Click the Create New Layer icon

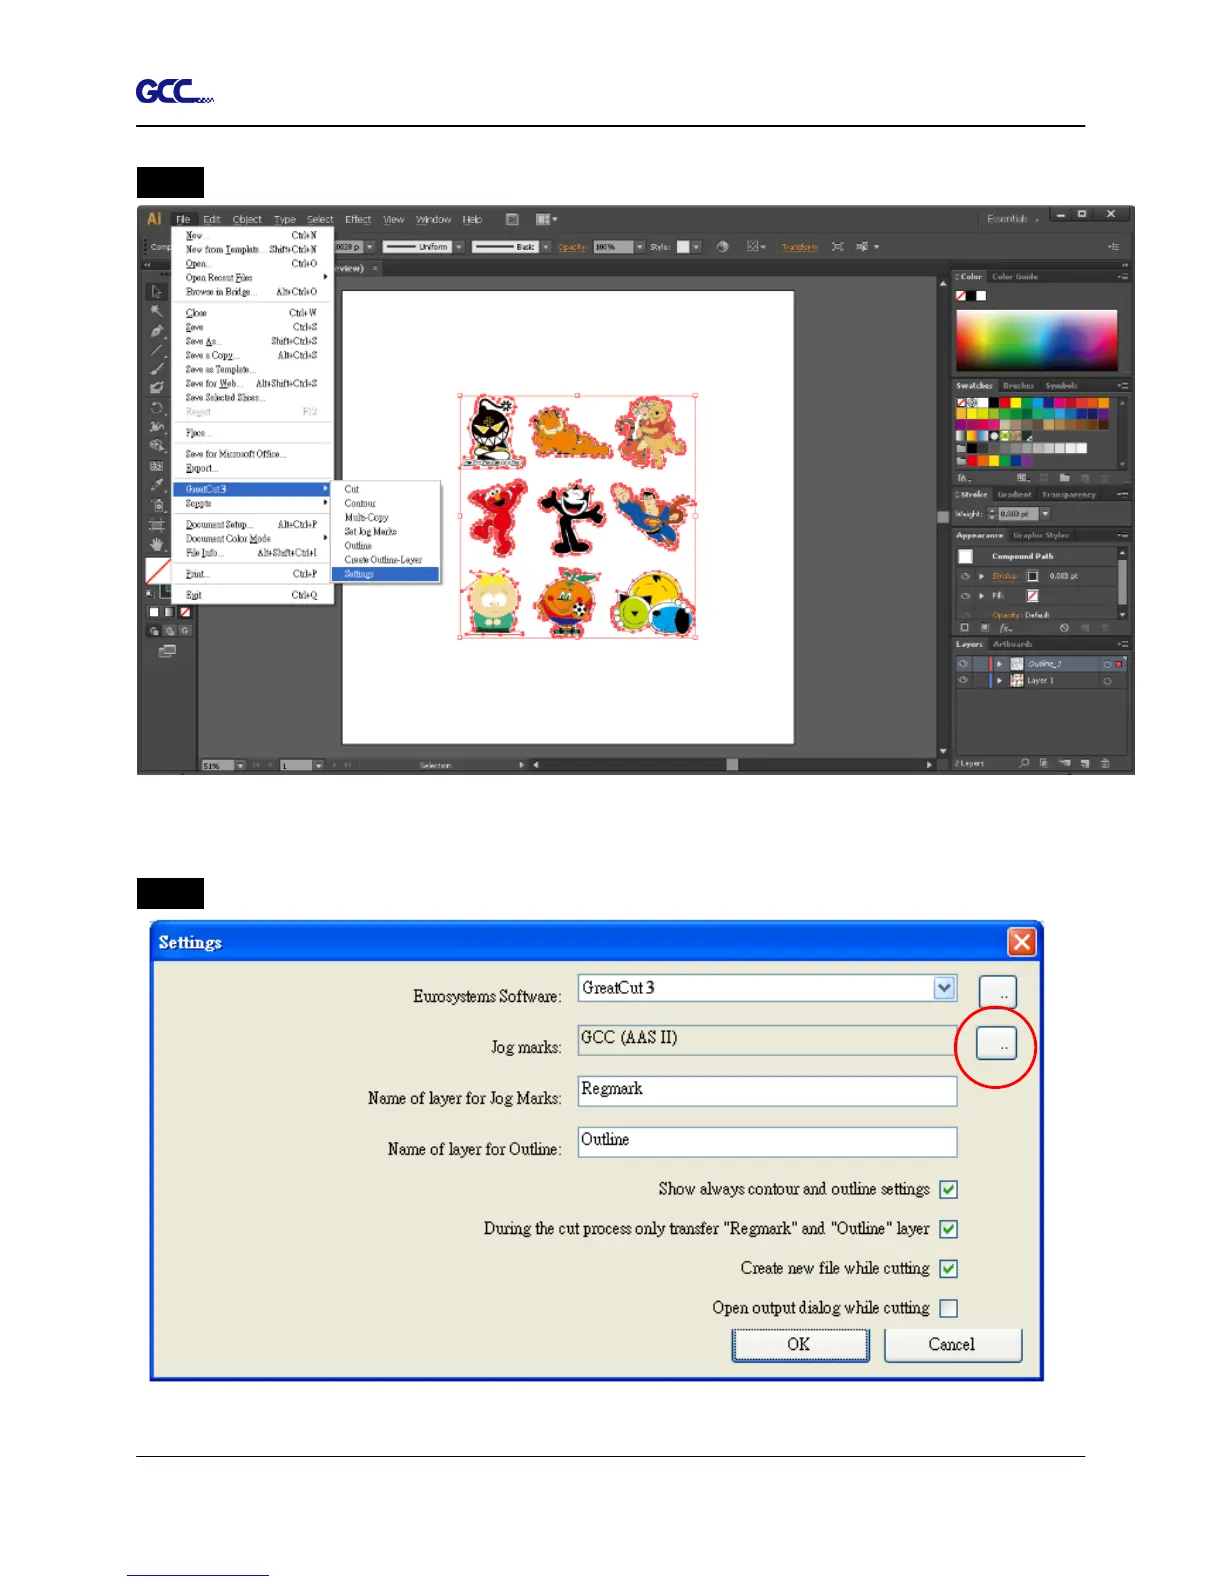[x=1085, y=763]
